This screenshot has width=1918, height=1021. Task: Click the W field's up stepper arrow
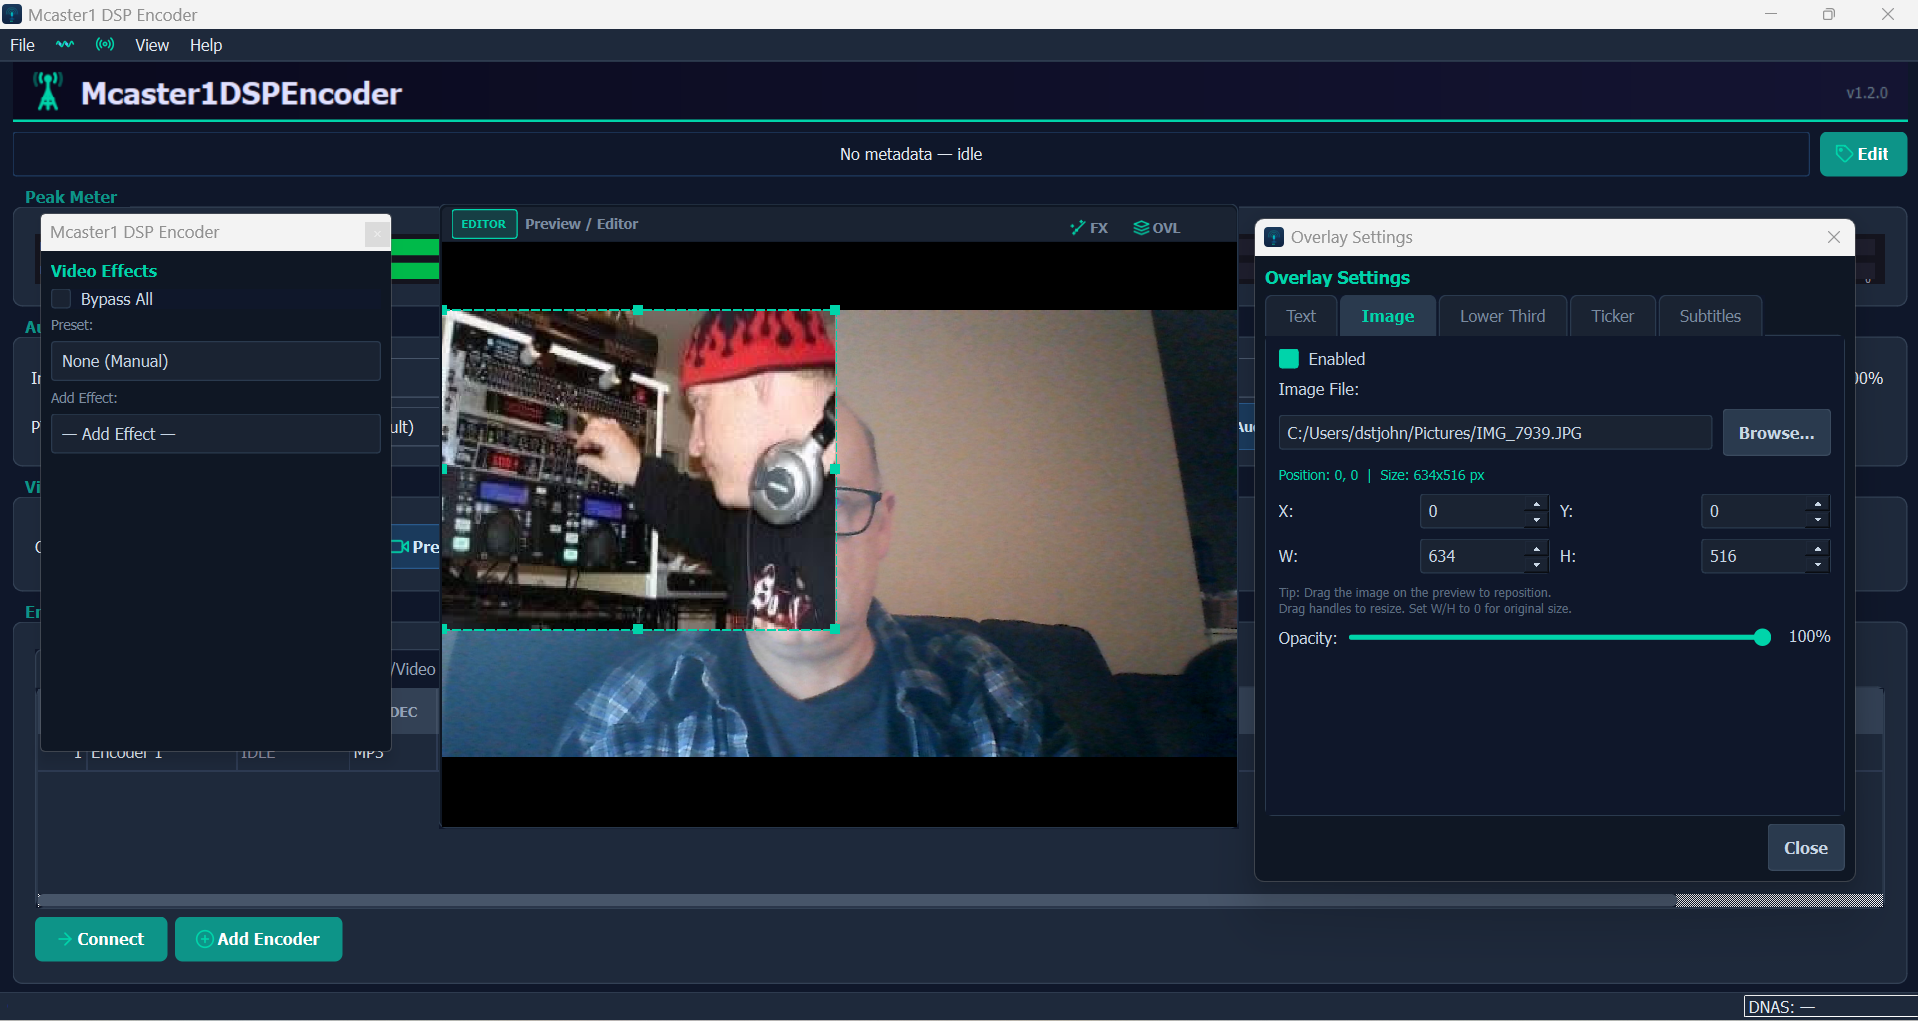(x=1537, y=549)
